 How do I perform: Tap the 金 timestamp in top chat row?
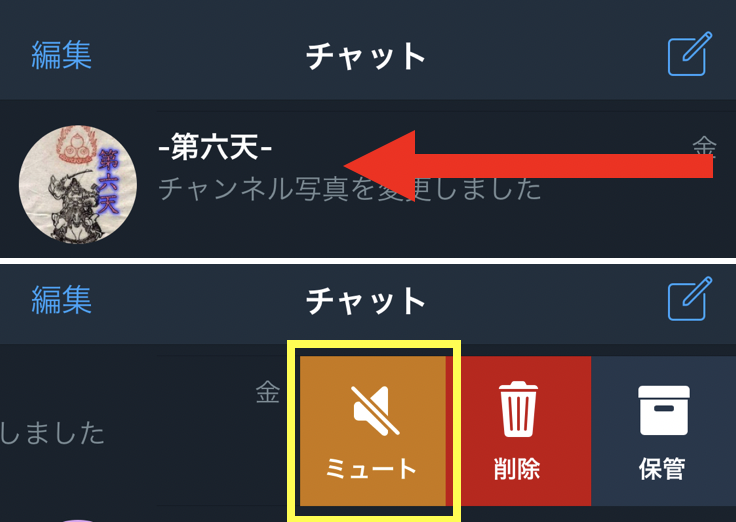point(705,146)
